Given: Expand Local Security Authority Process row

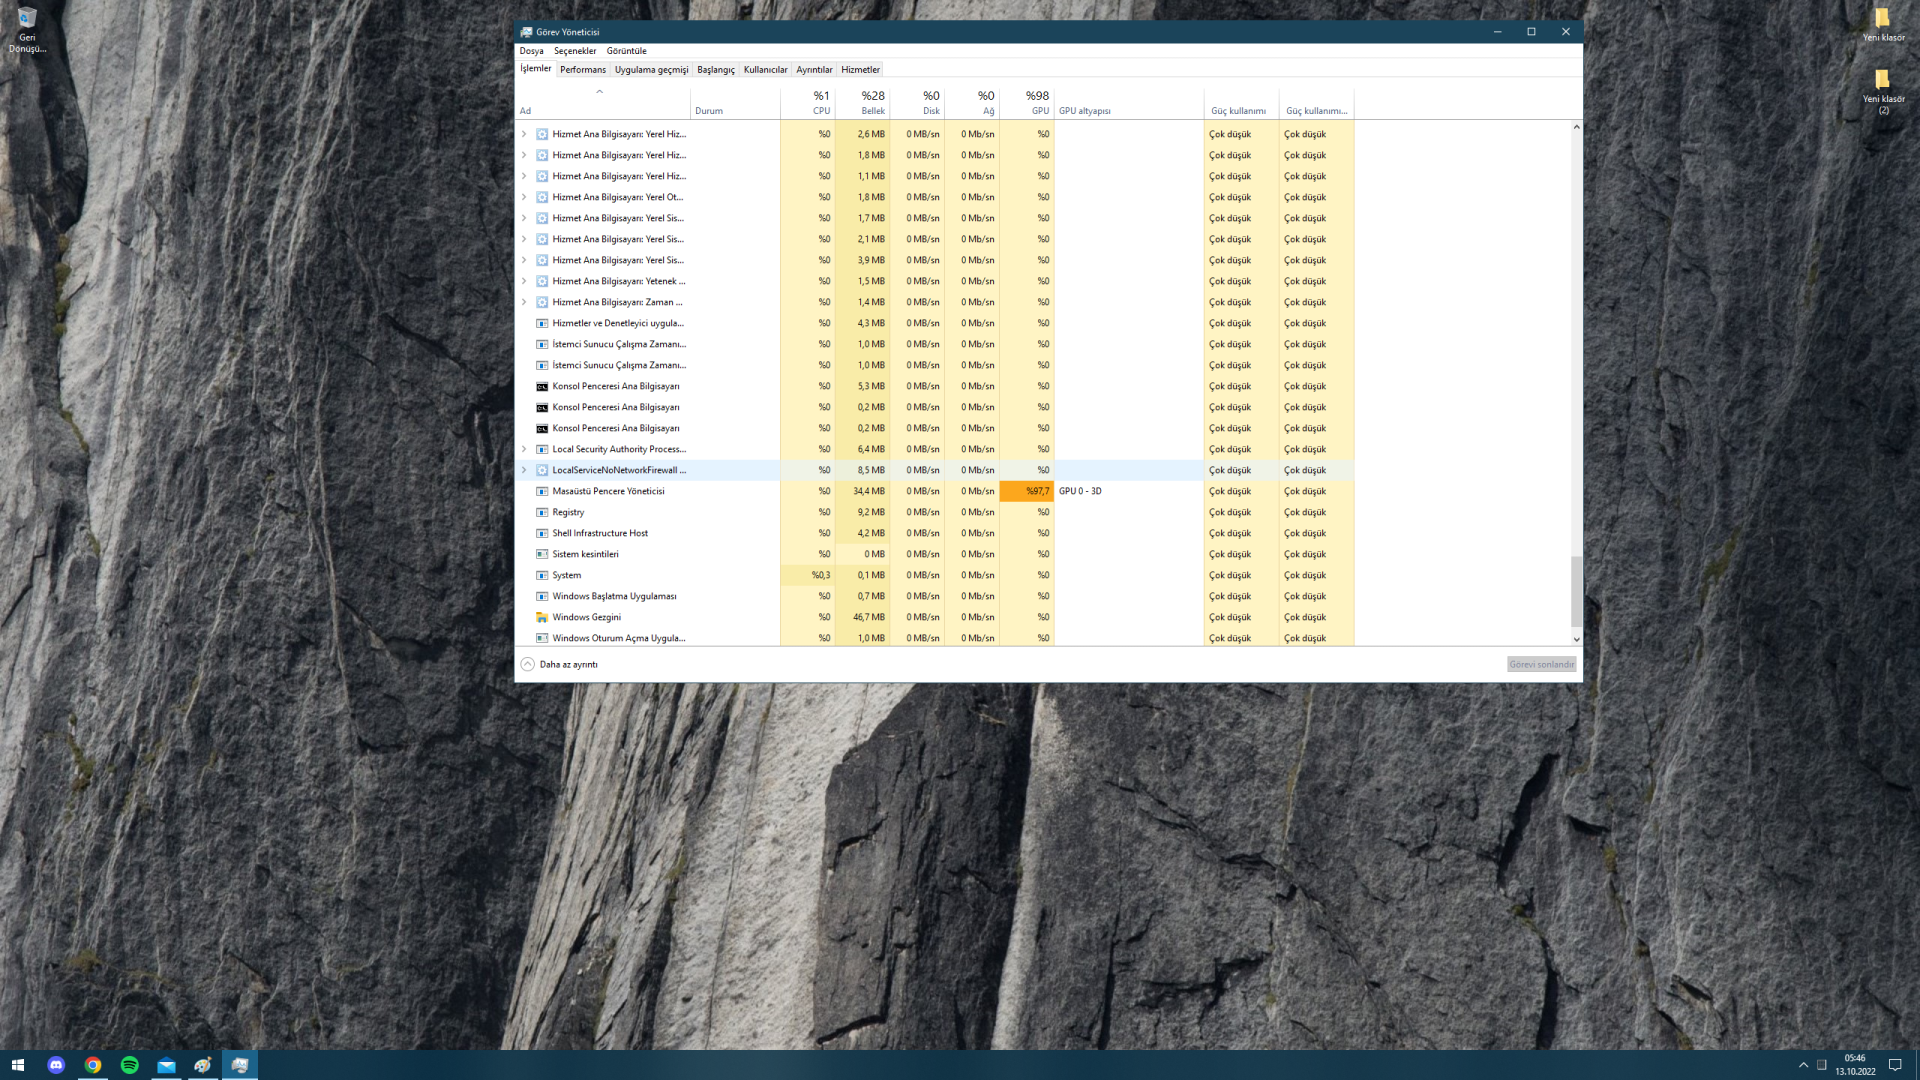Looking at the screenshot, I should (x=524, y=449).
